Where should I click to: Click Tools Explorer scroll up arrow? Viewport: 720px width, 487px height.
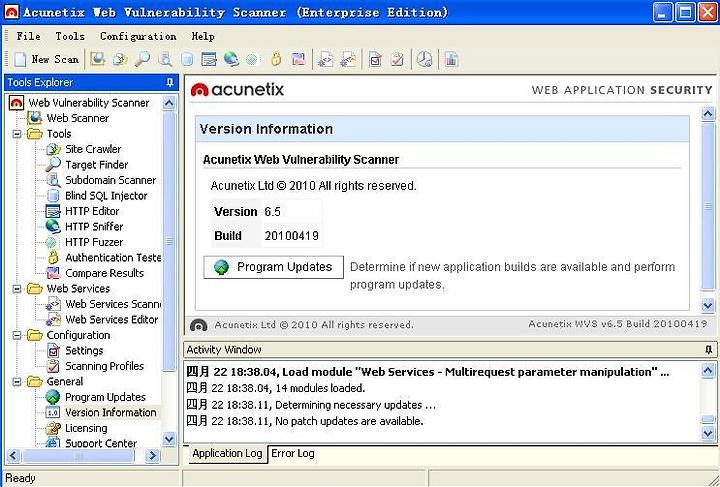click(169, 103)
